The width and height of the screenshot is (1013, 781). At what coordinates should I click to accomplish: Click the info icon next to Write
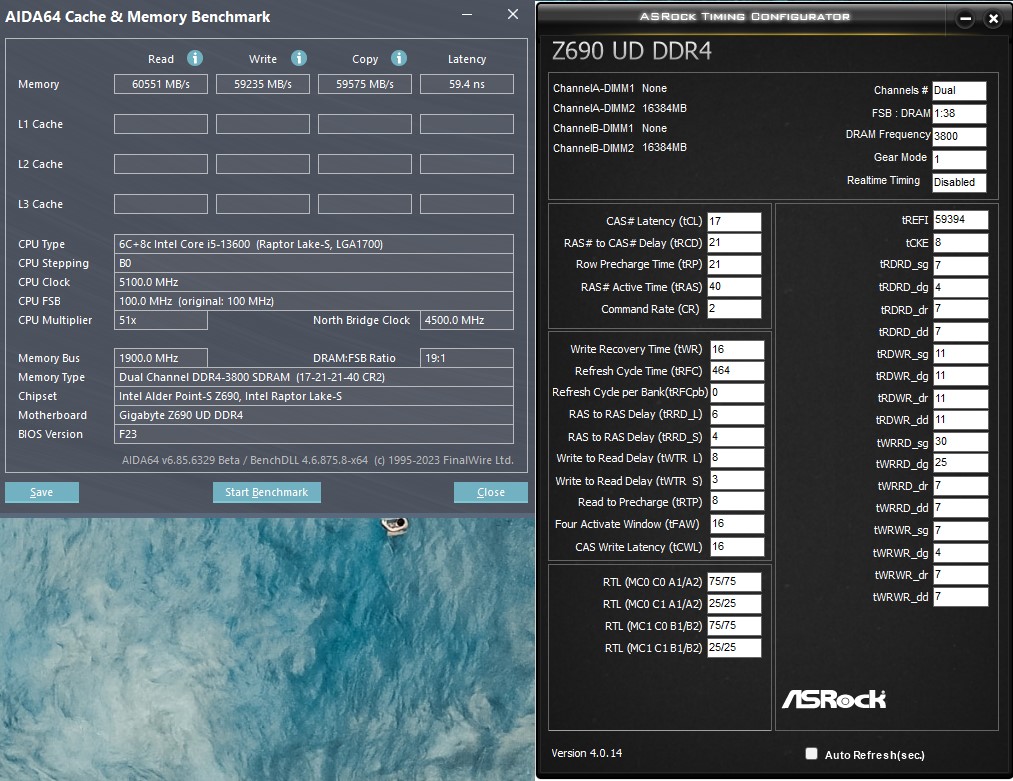[x=298, y=58]
